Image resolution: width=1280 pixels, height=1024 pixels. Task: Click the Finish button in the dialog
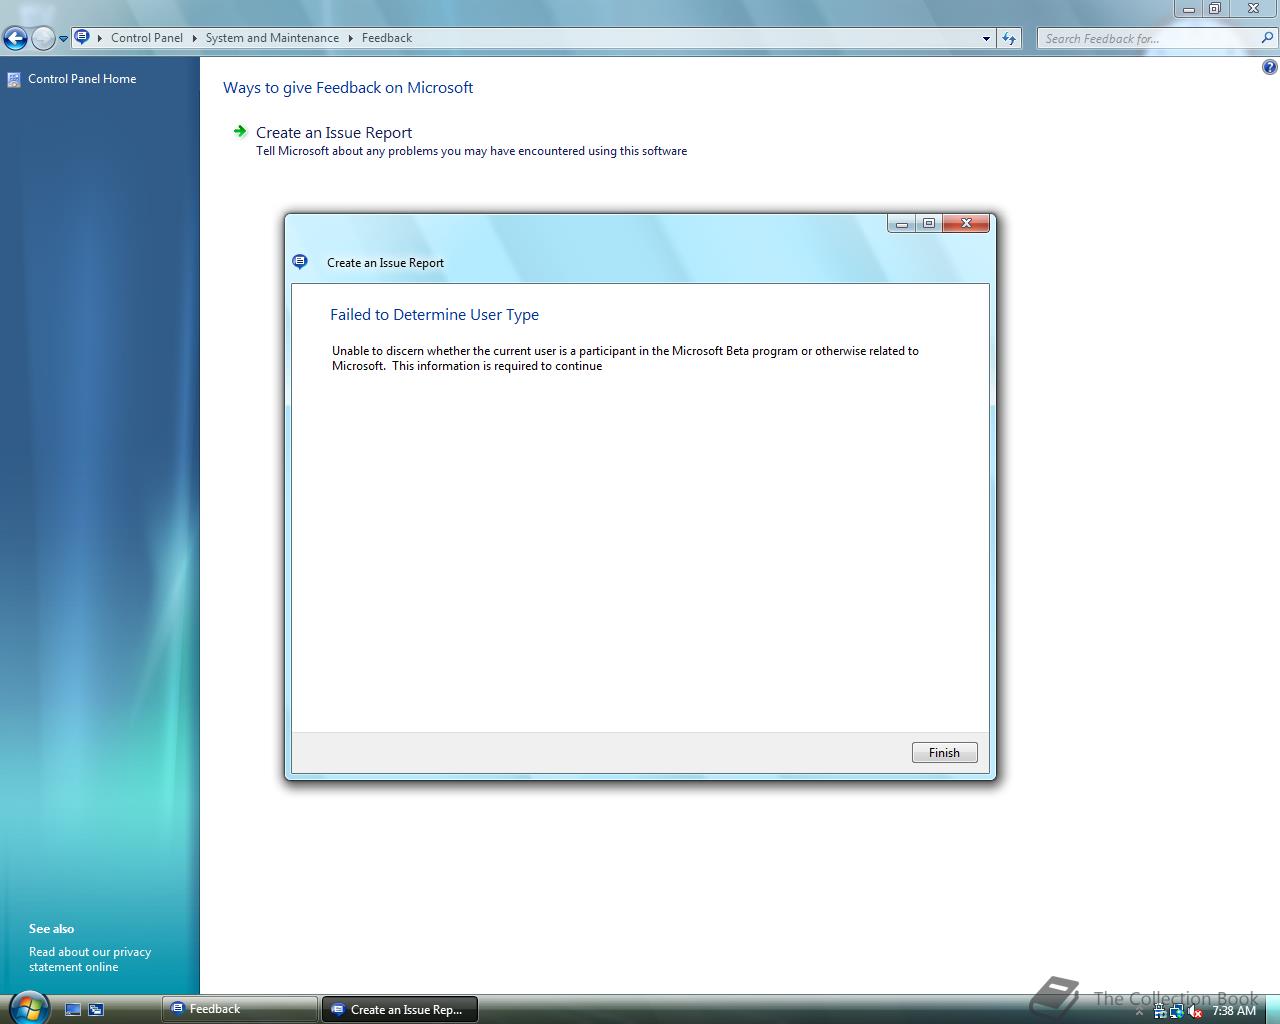(x=944, y=753)
